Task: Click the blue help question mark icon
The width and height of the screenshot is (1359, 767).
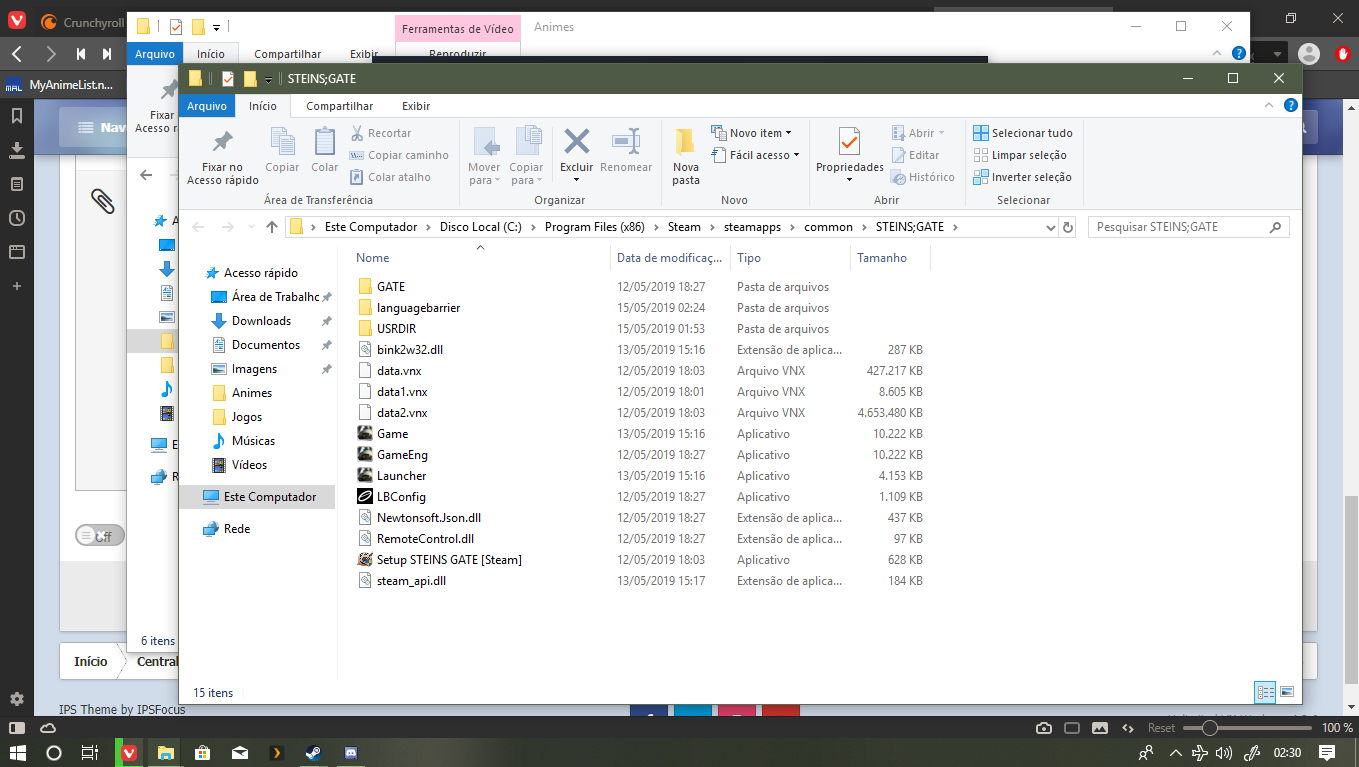Action: 1291,105
